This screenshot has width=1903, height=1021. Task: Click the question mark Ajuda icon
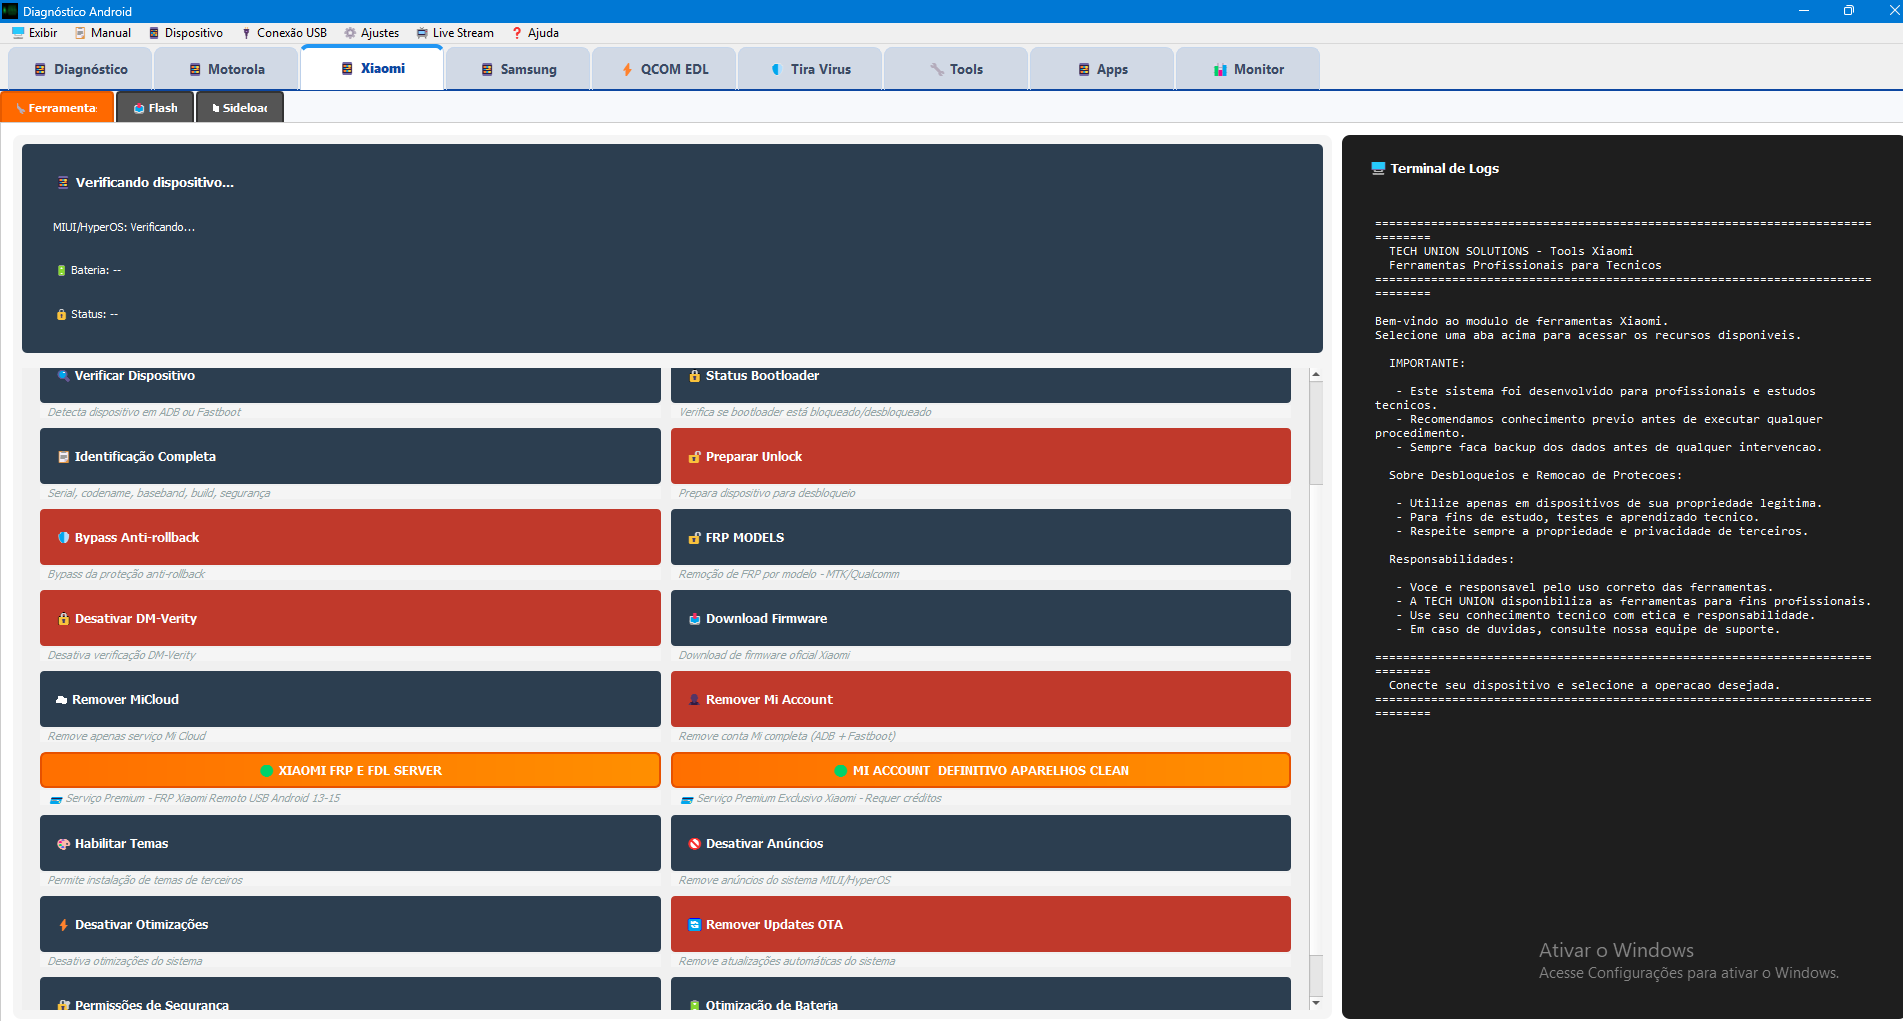pos(517,33)
